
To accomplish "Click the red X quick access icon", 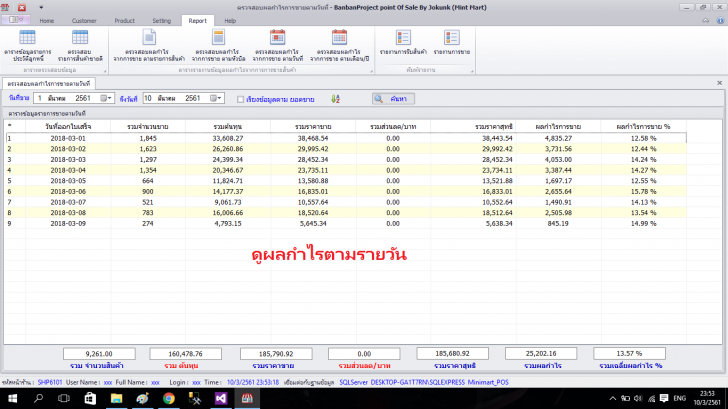I will click(x=22, y=7).
